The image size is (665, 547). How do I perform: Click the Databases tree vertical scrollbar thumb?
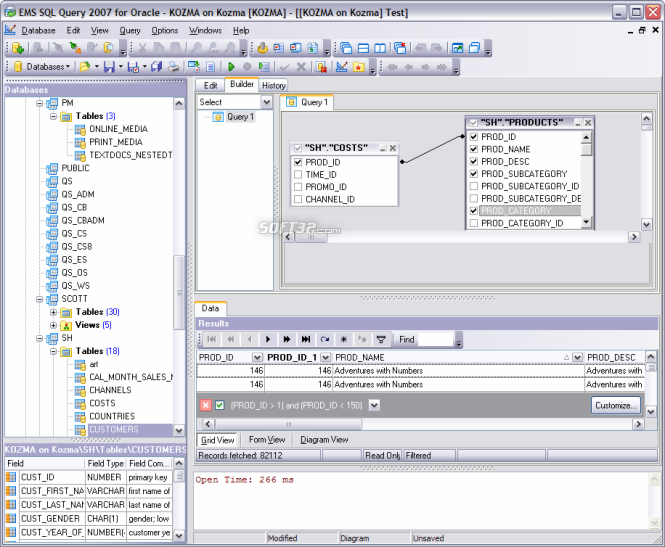pyautogui.click(x=179, y=292)
